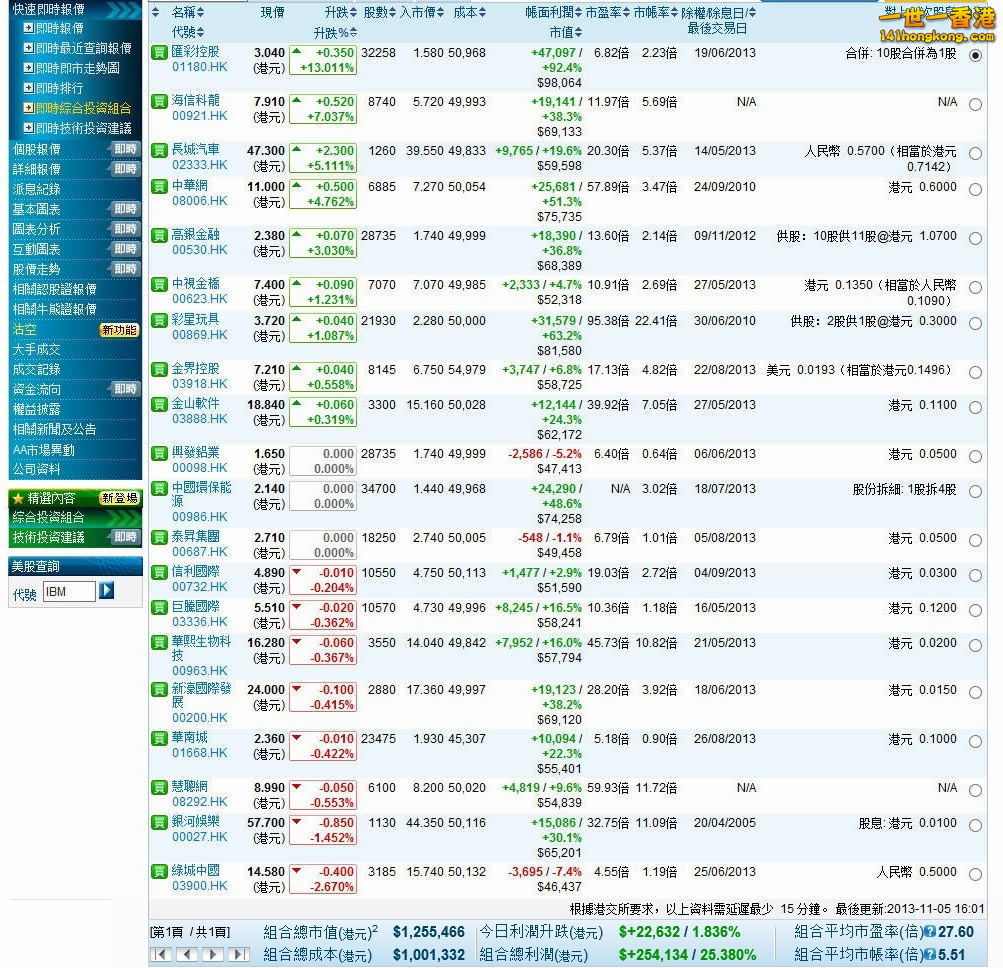Click the buy icon for 慧聰網
This screenshot has width=1003, height=968.
[x=159, y=788]
